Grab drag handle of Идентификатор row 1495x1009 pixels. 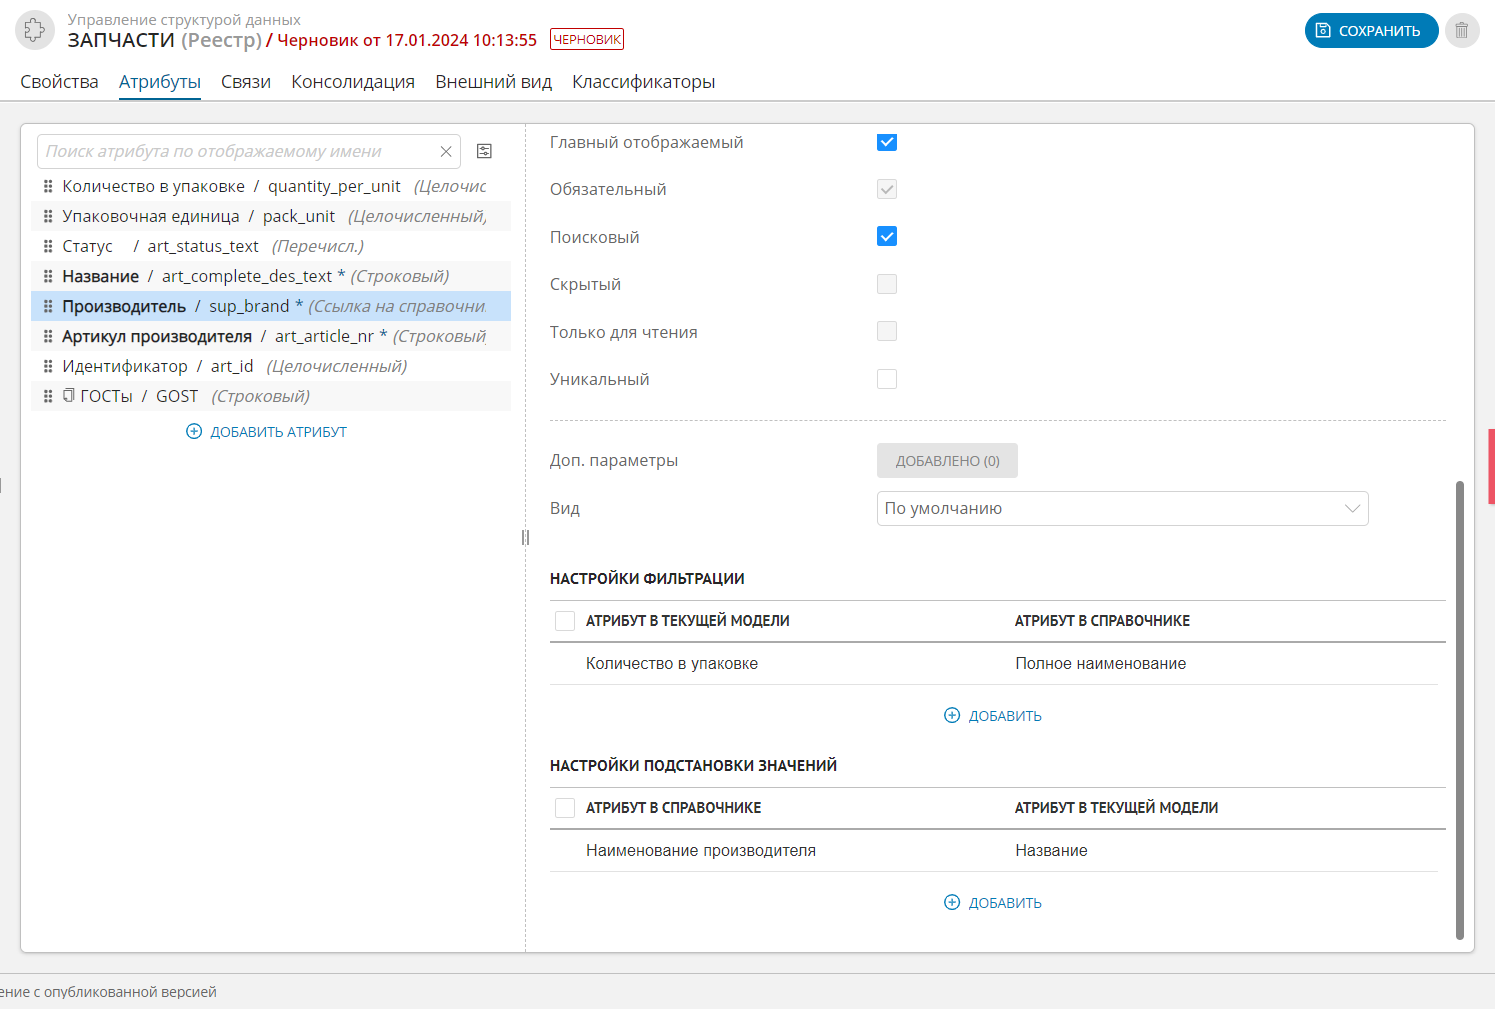point(48,366)
